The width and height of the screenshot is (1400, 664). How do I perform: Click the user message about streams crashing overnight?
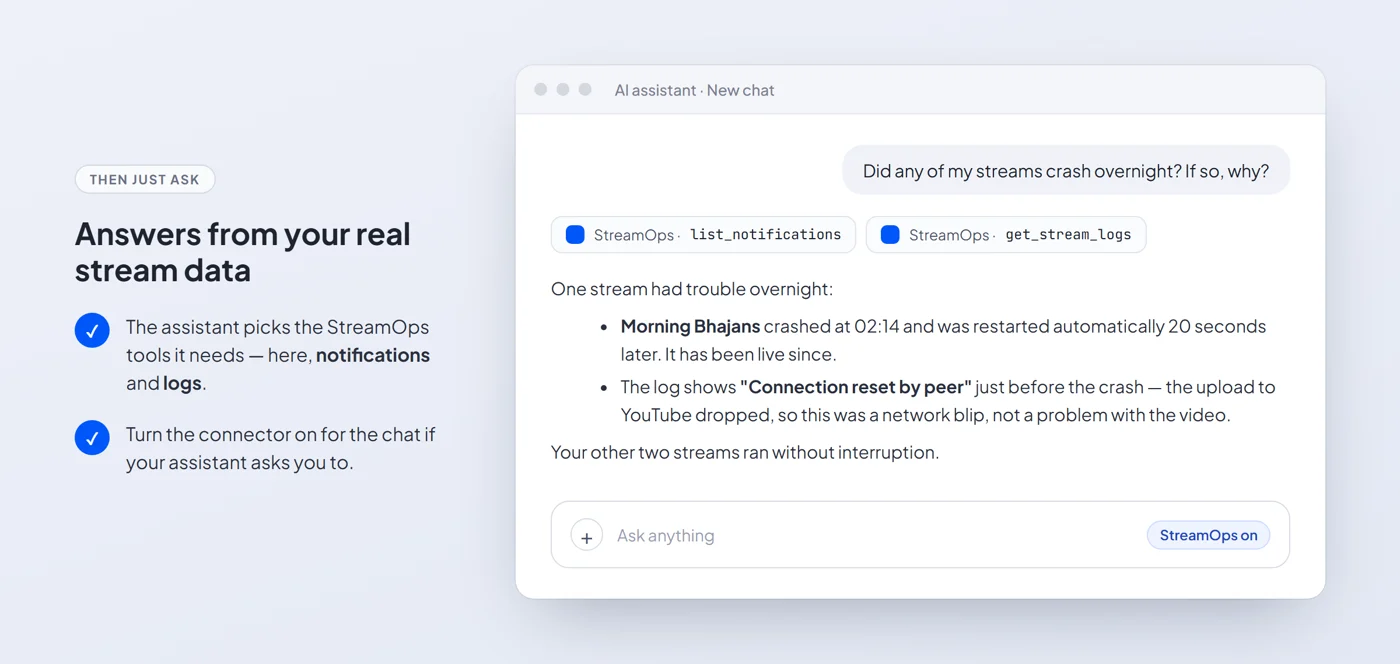pos(1066,171)
